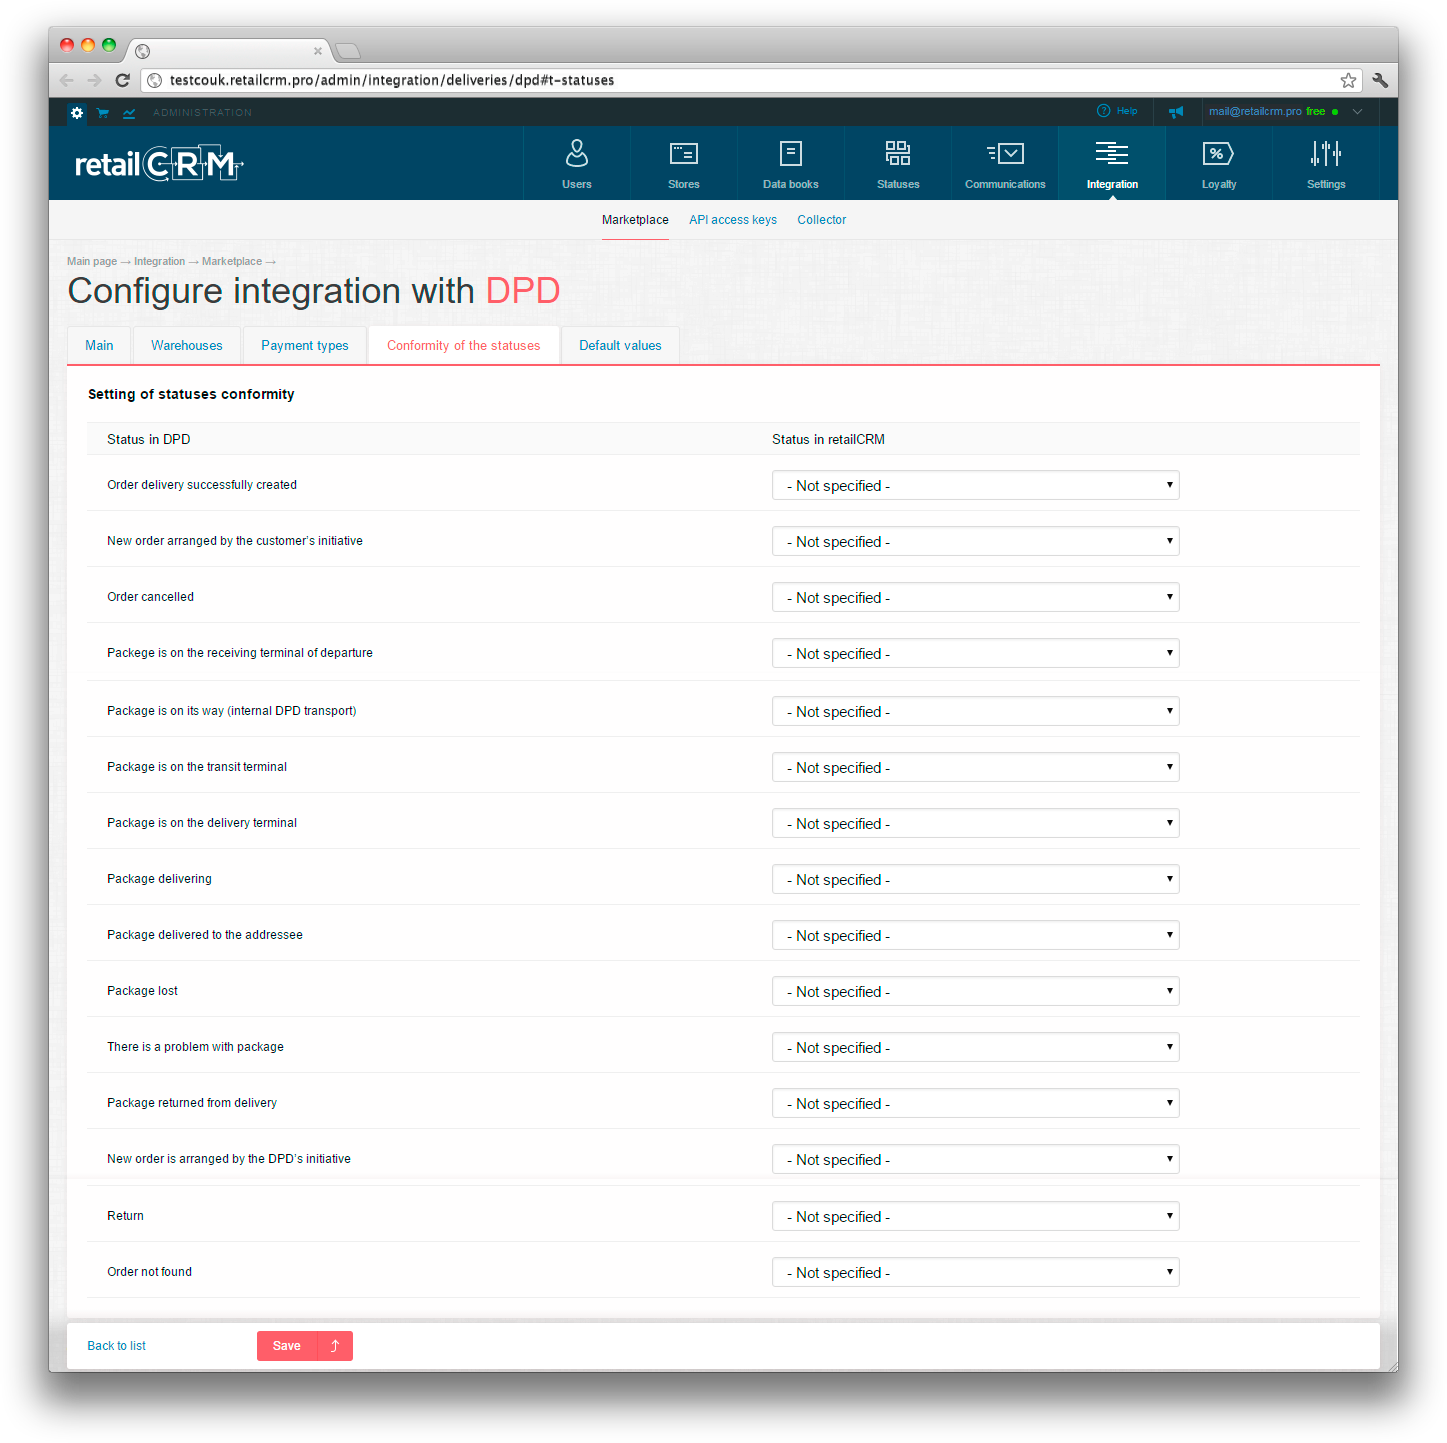Open the Stores section icon

[684, 154]
